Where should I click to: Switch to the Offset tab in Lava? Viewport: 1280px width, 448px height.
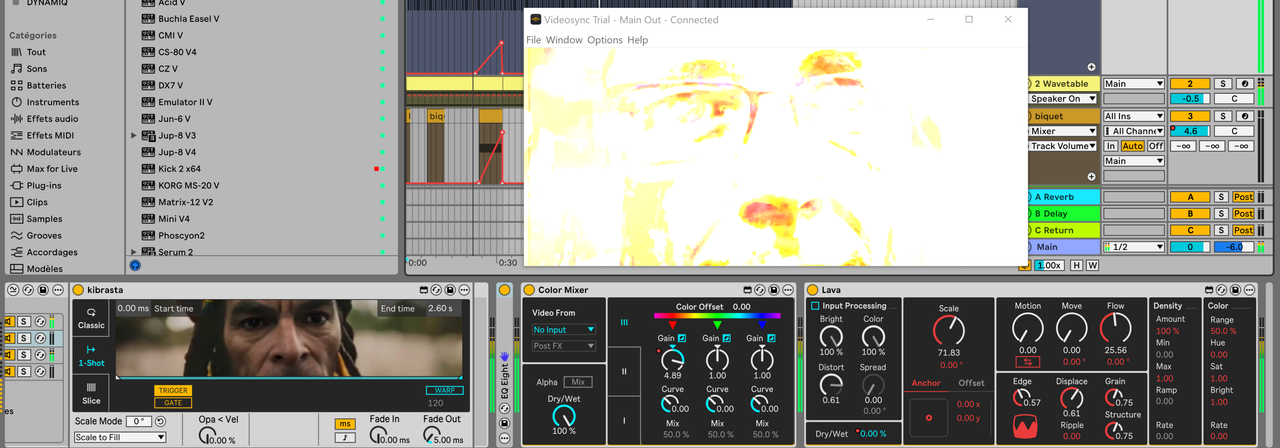click(971, 383)
